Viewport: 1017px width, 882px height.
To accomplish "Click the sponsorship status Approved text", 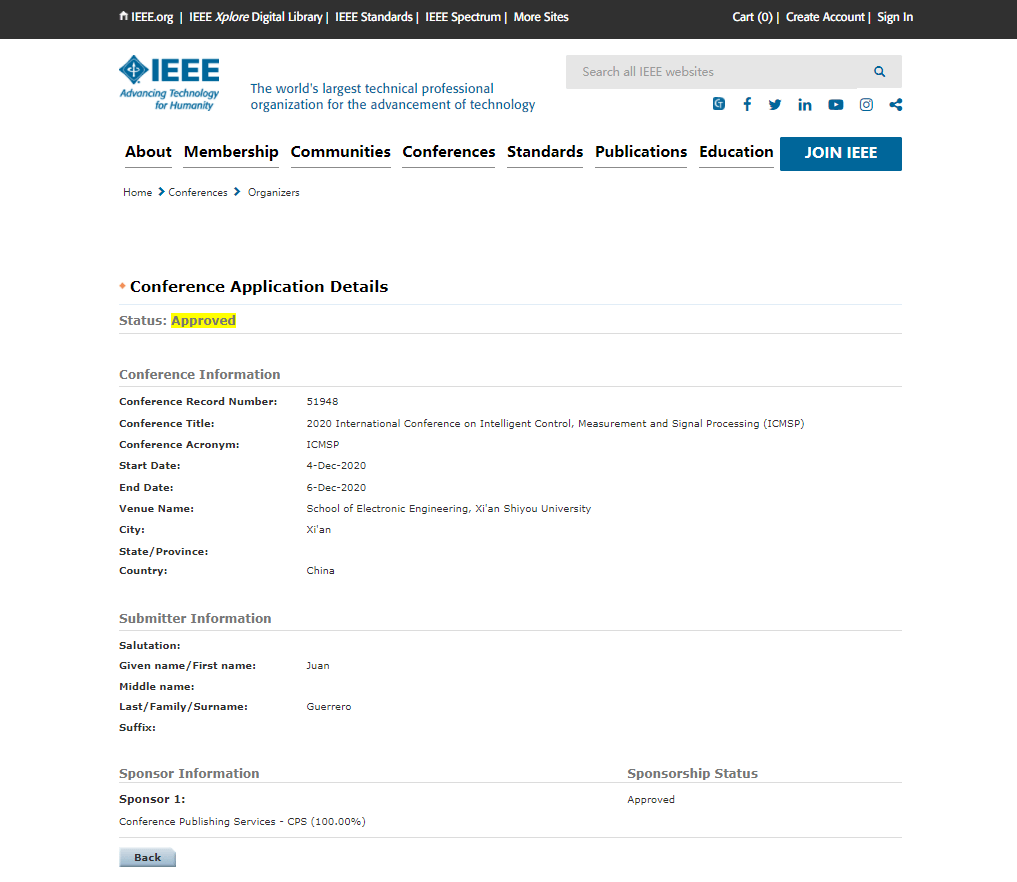I will pyautogui.click(x=651, y=800).
